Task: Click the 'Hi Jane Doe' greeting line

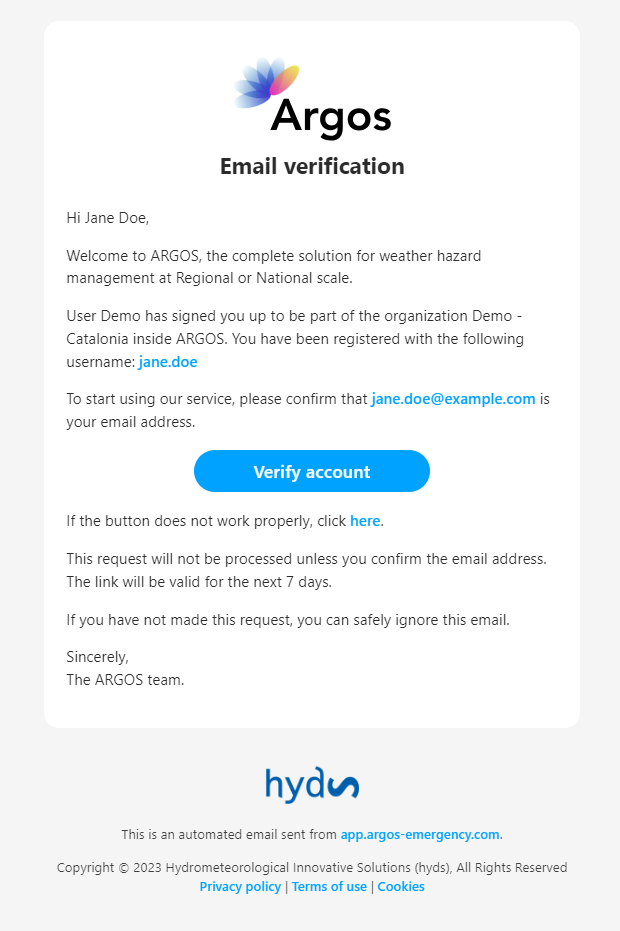Action: click(x=107, y=218)
